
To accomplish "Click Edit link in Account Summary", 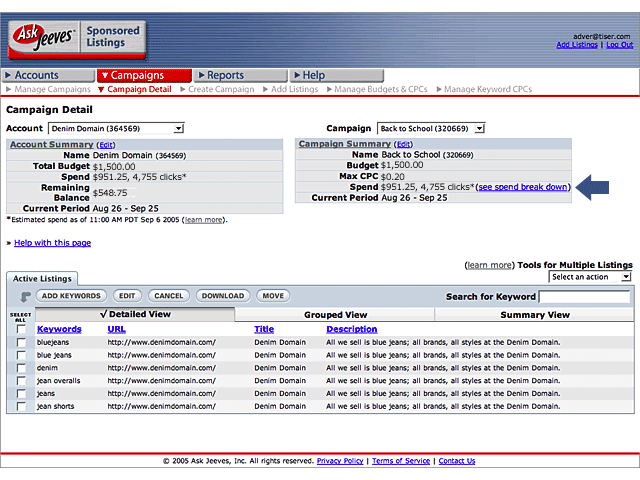I will (106, 145).
